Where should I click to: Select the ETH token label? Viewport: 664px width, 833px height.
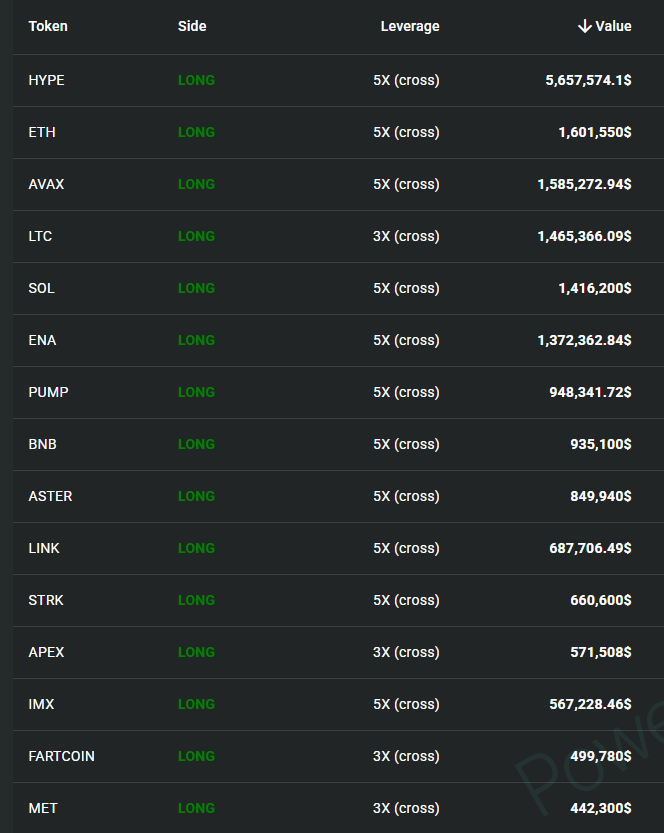(42, 132)
